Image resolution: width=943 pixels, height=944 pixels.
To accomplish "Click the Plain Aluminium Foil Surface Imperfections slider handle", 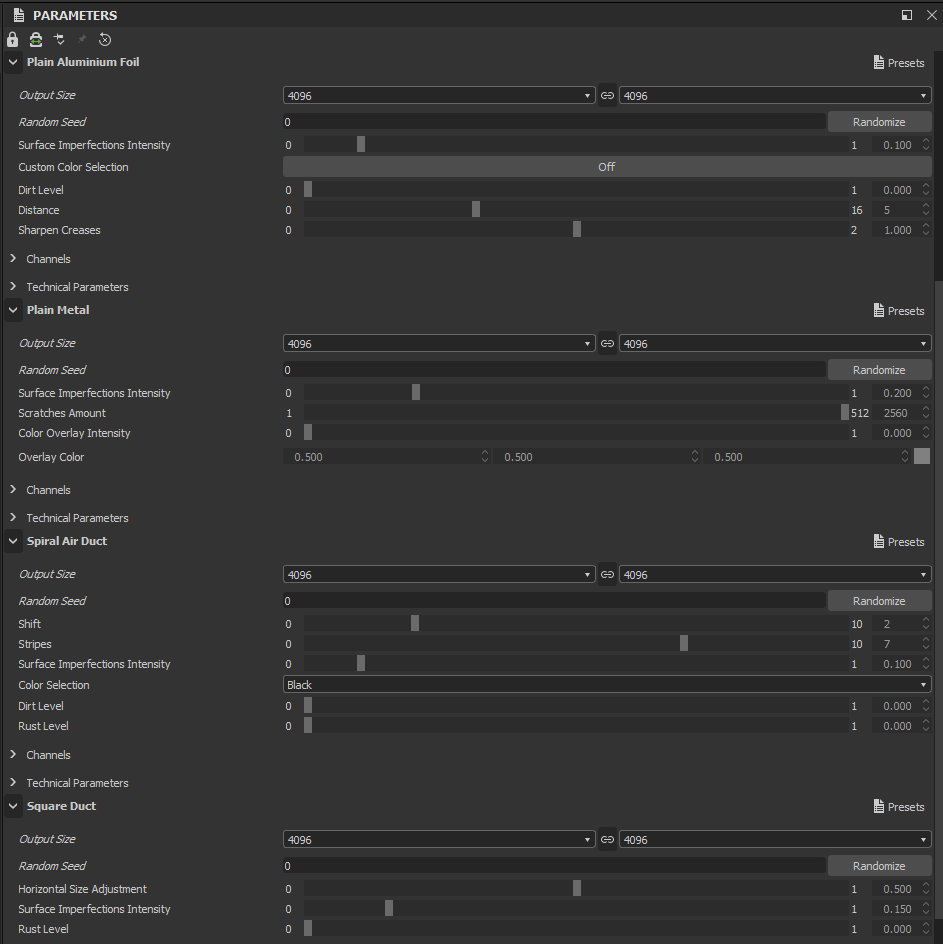I will (x=361, y=144).
